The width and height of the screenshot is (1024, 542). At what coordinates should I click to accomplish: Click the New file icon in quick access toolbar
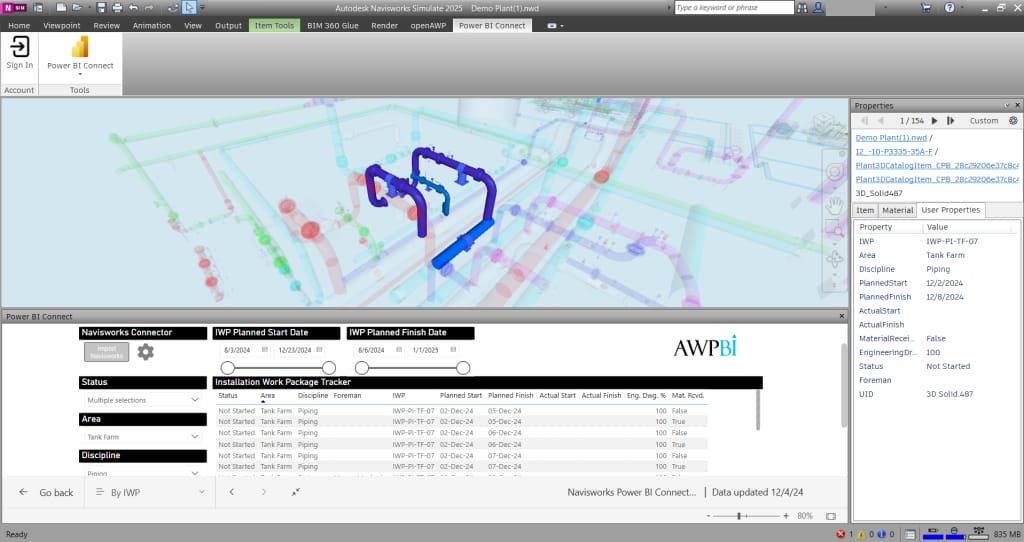coord(61,8)
